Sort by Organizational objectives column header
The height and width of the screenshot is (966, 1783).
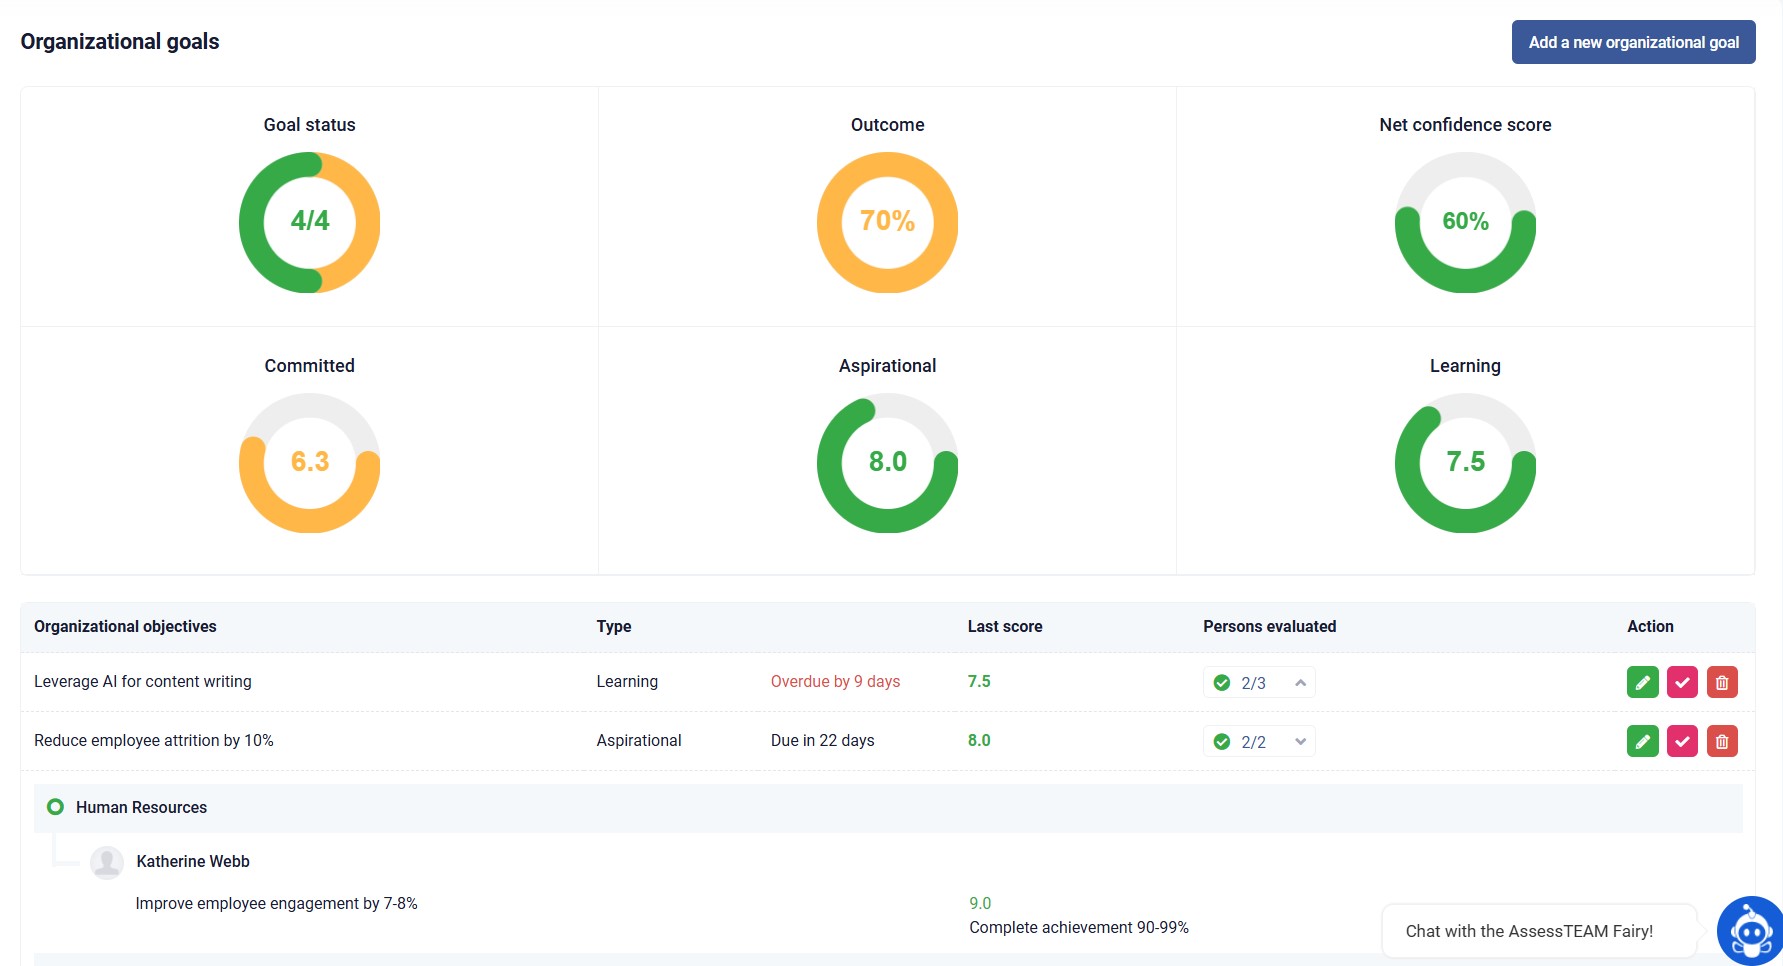(x=125, y=626)
